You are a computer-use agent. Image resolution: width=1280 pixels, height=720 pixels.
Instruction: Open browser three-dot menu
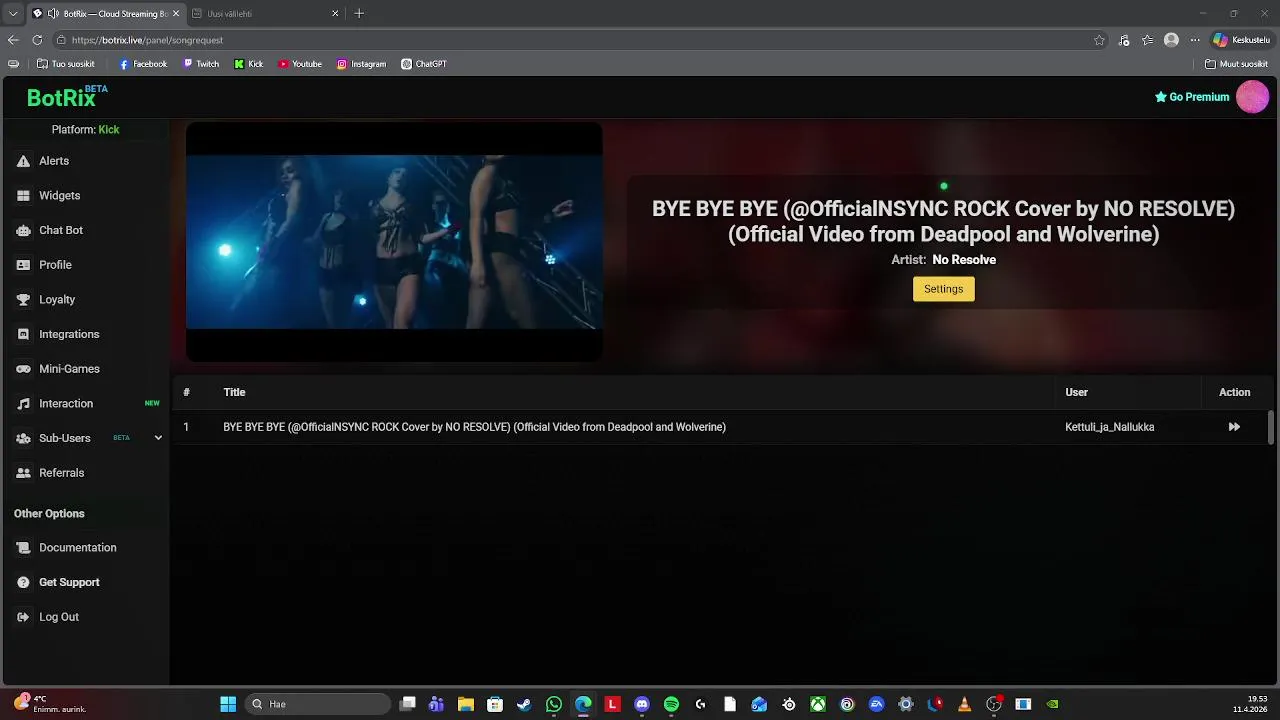pos(1194,40)
